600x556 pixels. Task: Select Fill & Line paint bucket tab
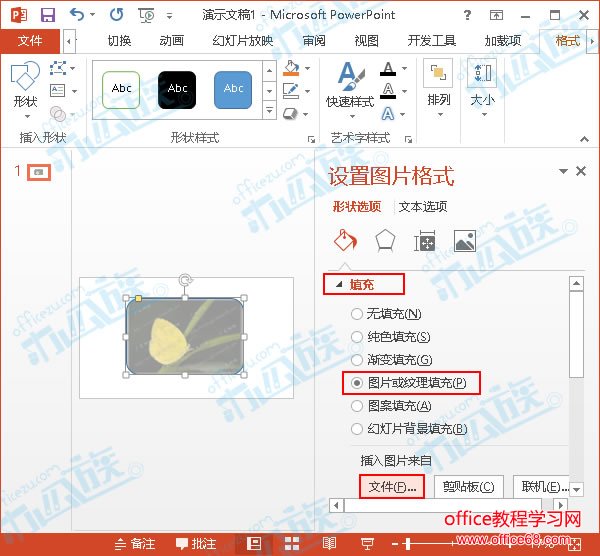(x=345, y=241)
